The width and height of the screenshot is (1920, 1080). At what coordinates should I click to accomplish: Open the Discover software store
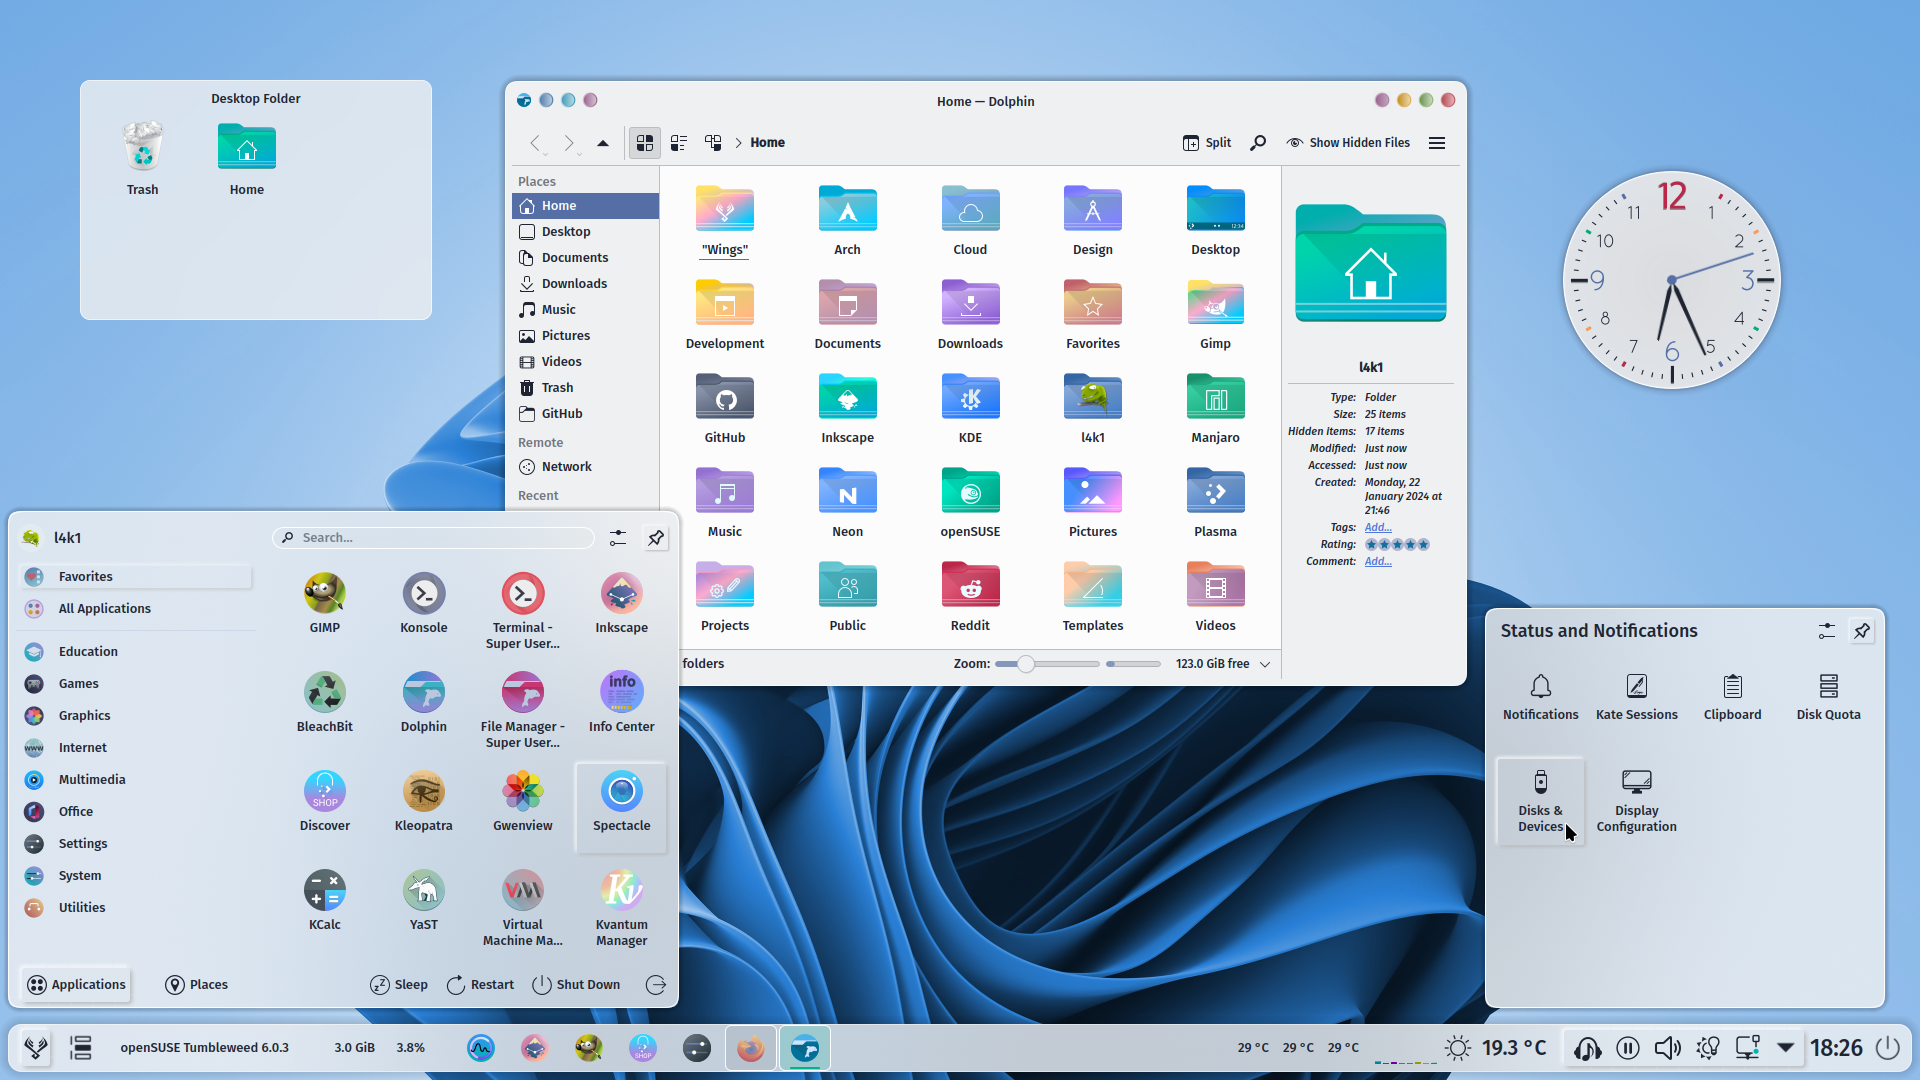324,801
